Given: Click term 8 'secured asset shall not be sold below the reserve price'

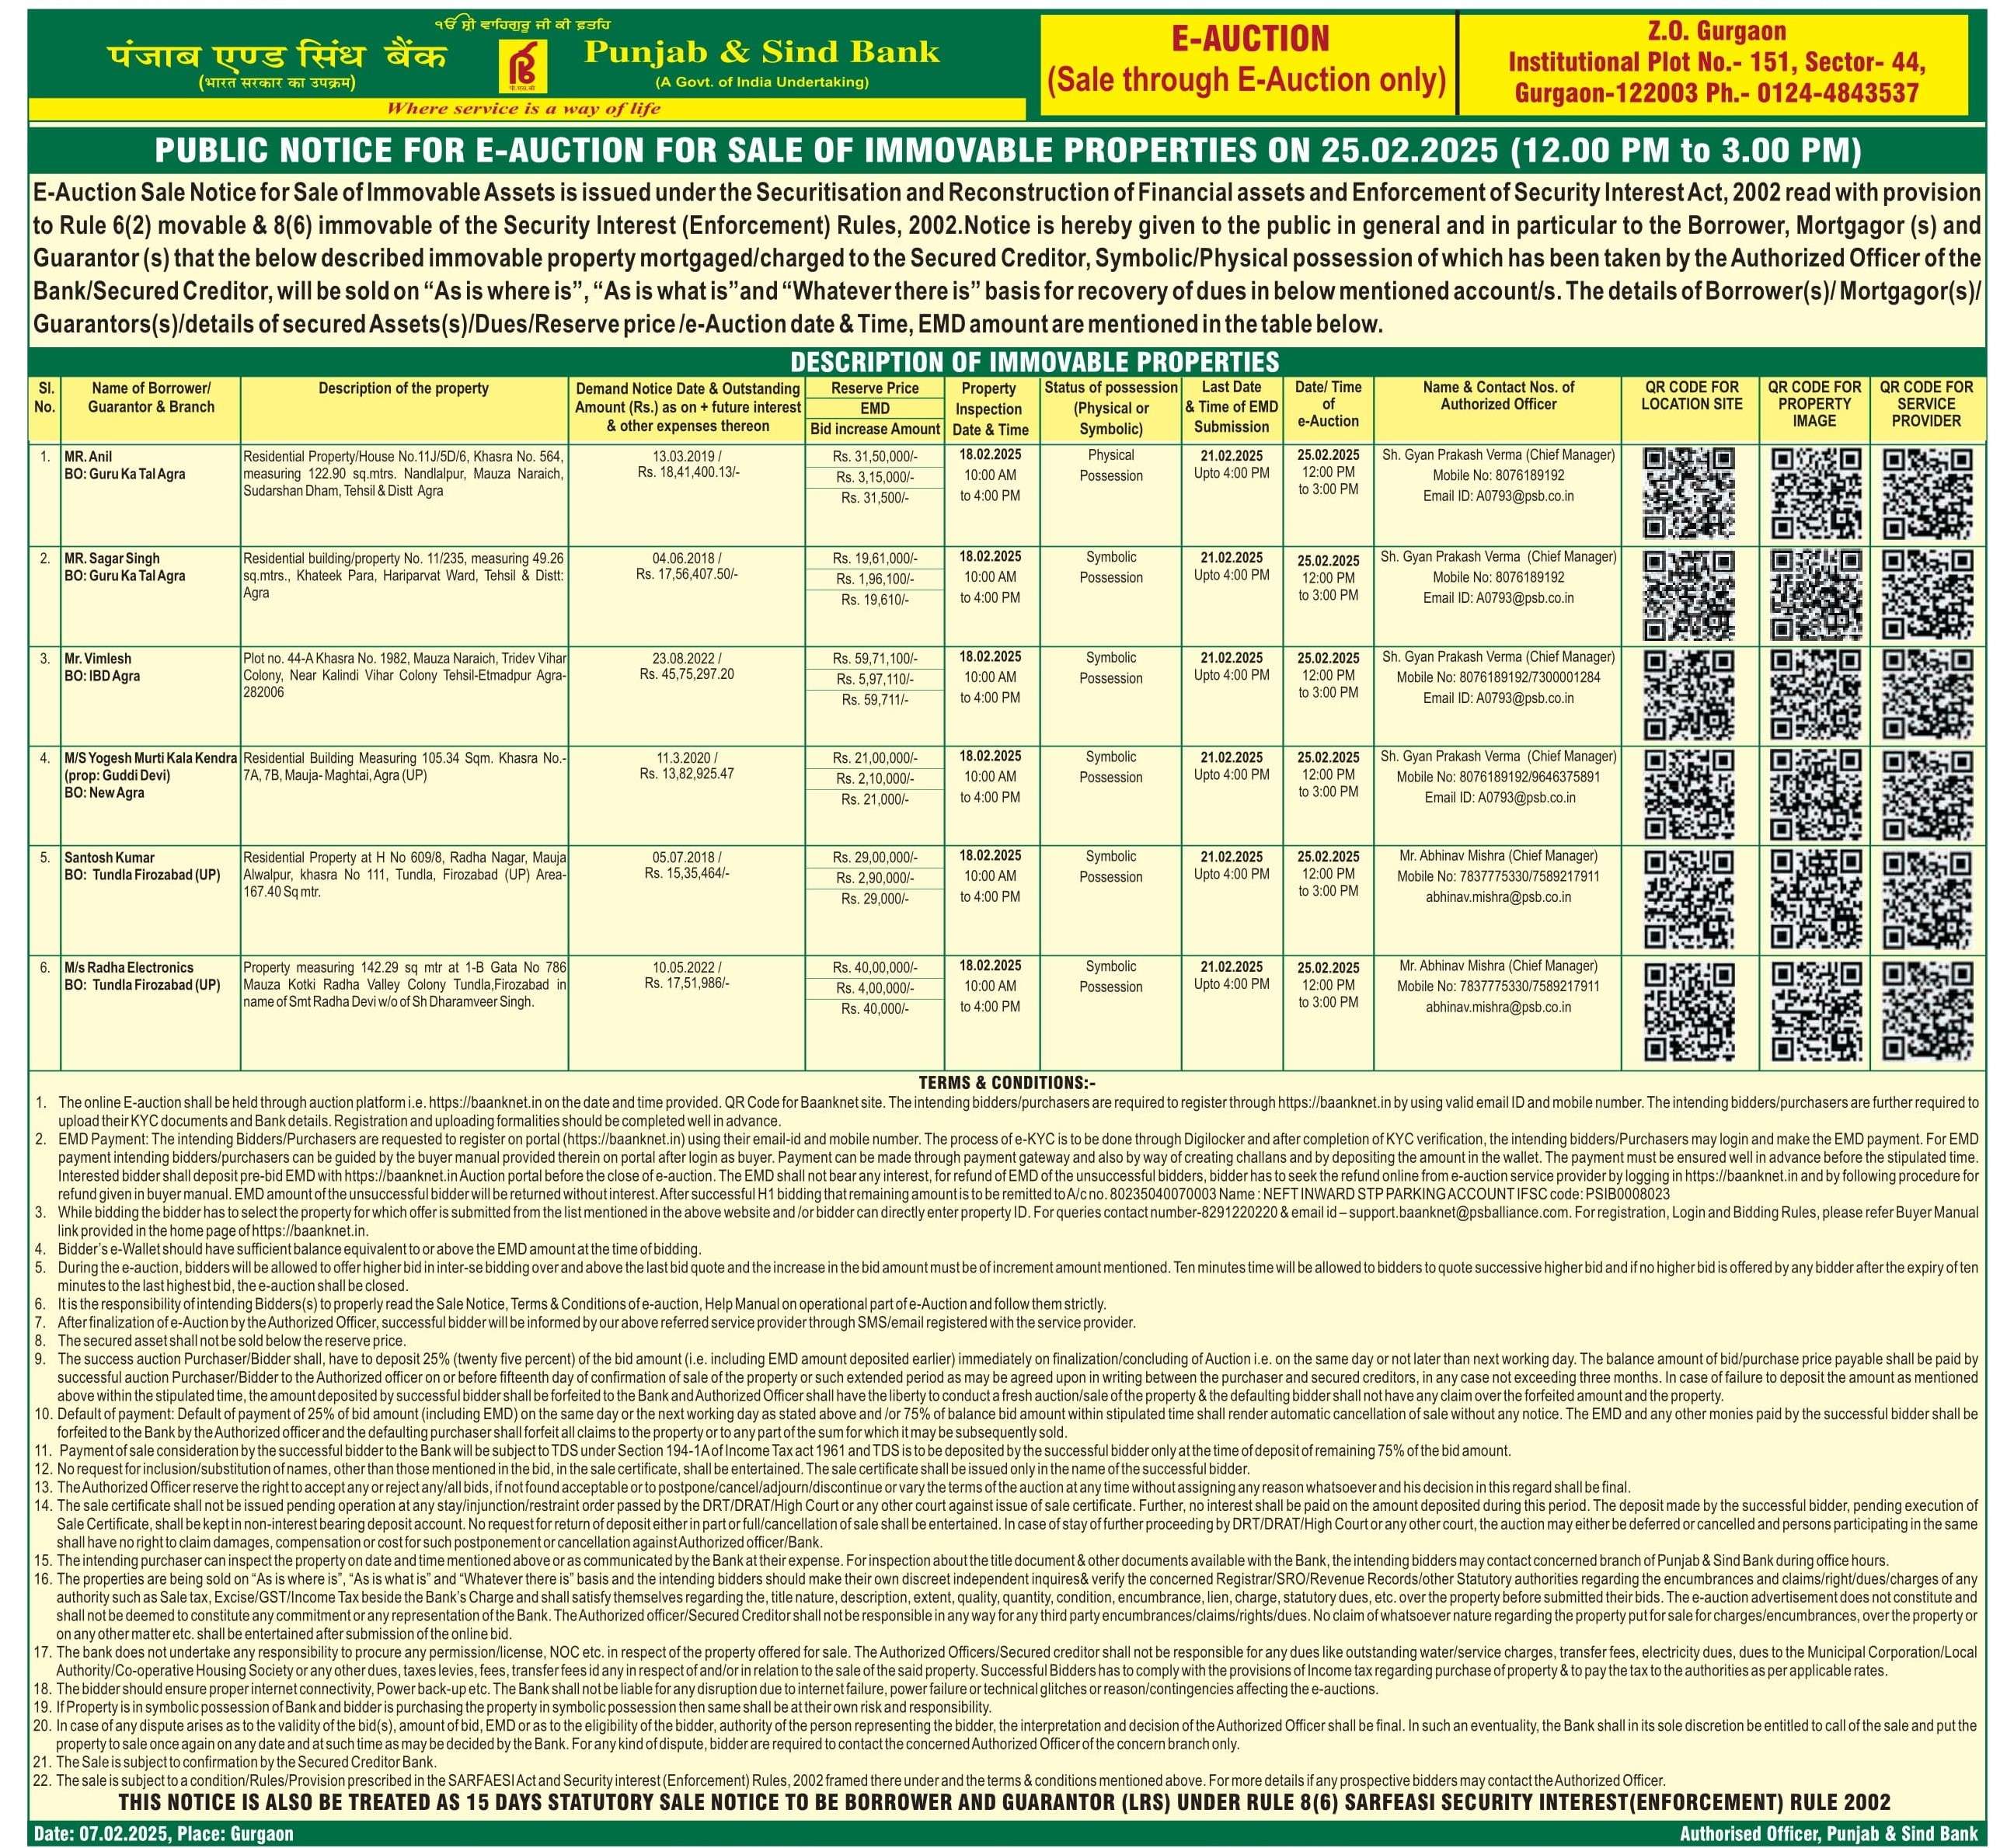Looking at the screenshot, I should coord(231,1341).
